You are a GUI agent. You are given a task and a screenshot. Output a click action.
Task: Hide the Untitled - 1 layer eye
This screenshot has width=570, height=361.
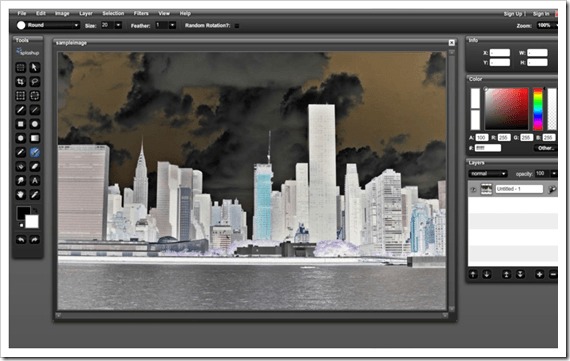473,189
